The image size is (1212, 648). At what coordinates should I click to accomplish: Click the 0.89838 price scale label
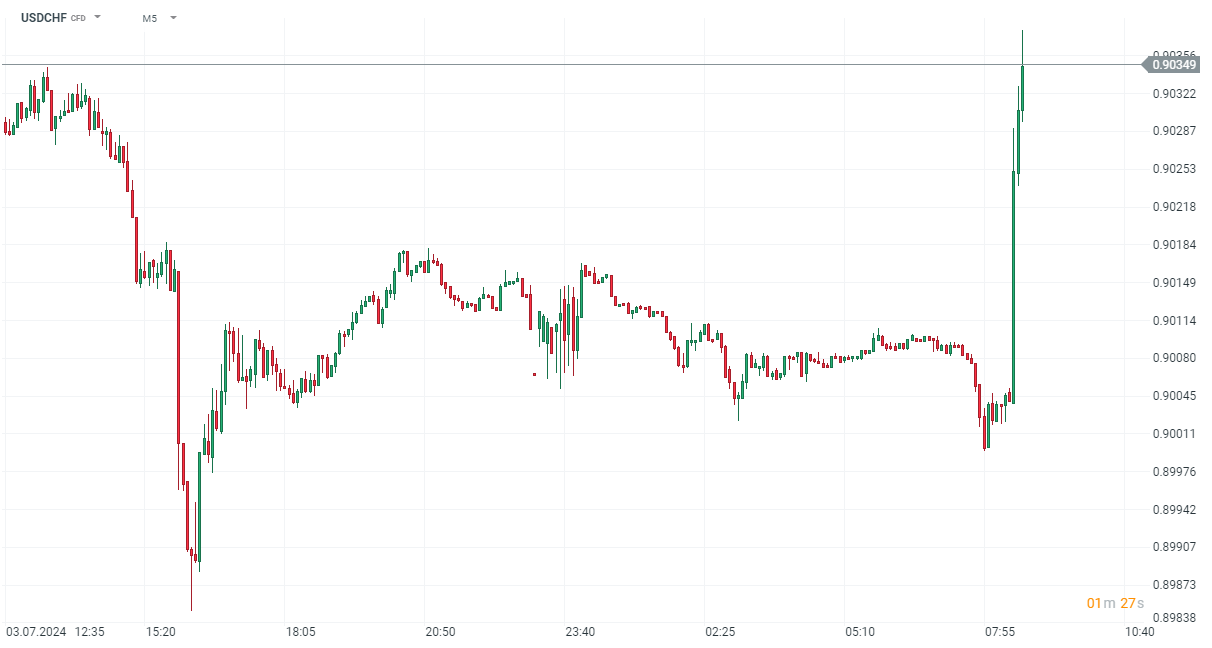pyautogui.click(x=1174, y=620)
